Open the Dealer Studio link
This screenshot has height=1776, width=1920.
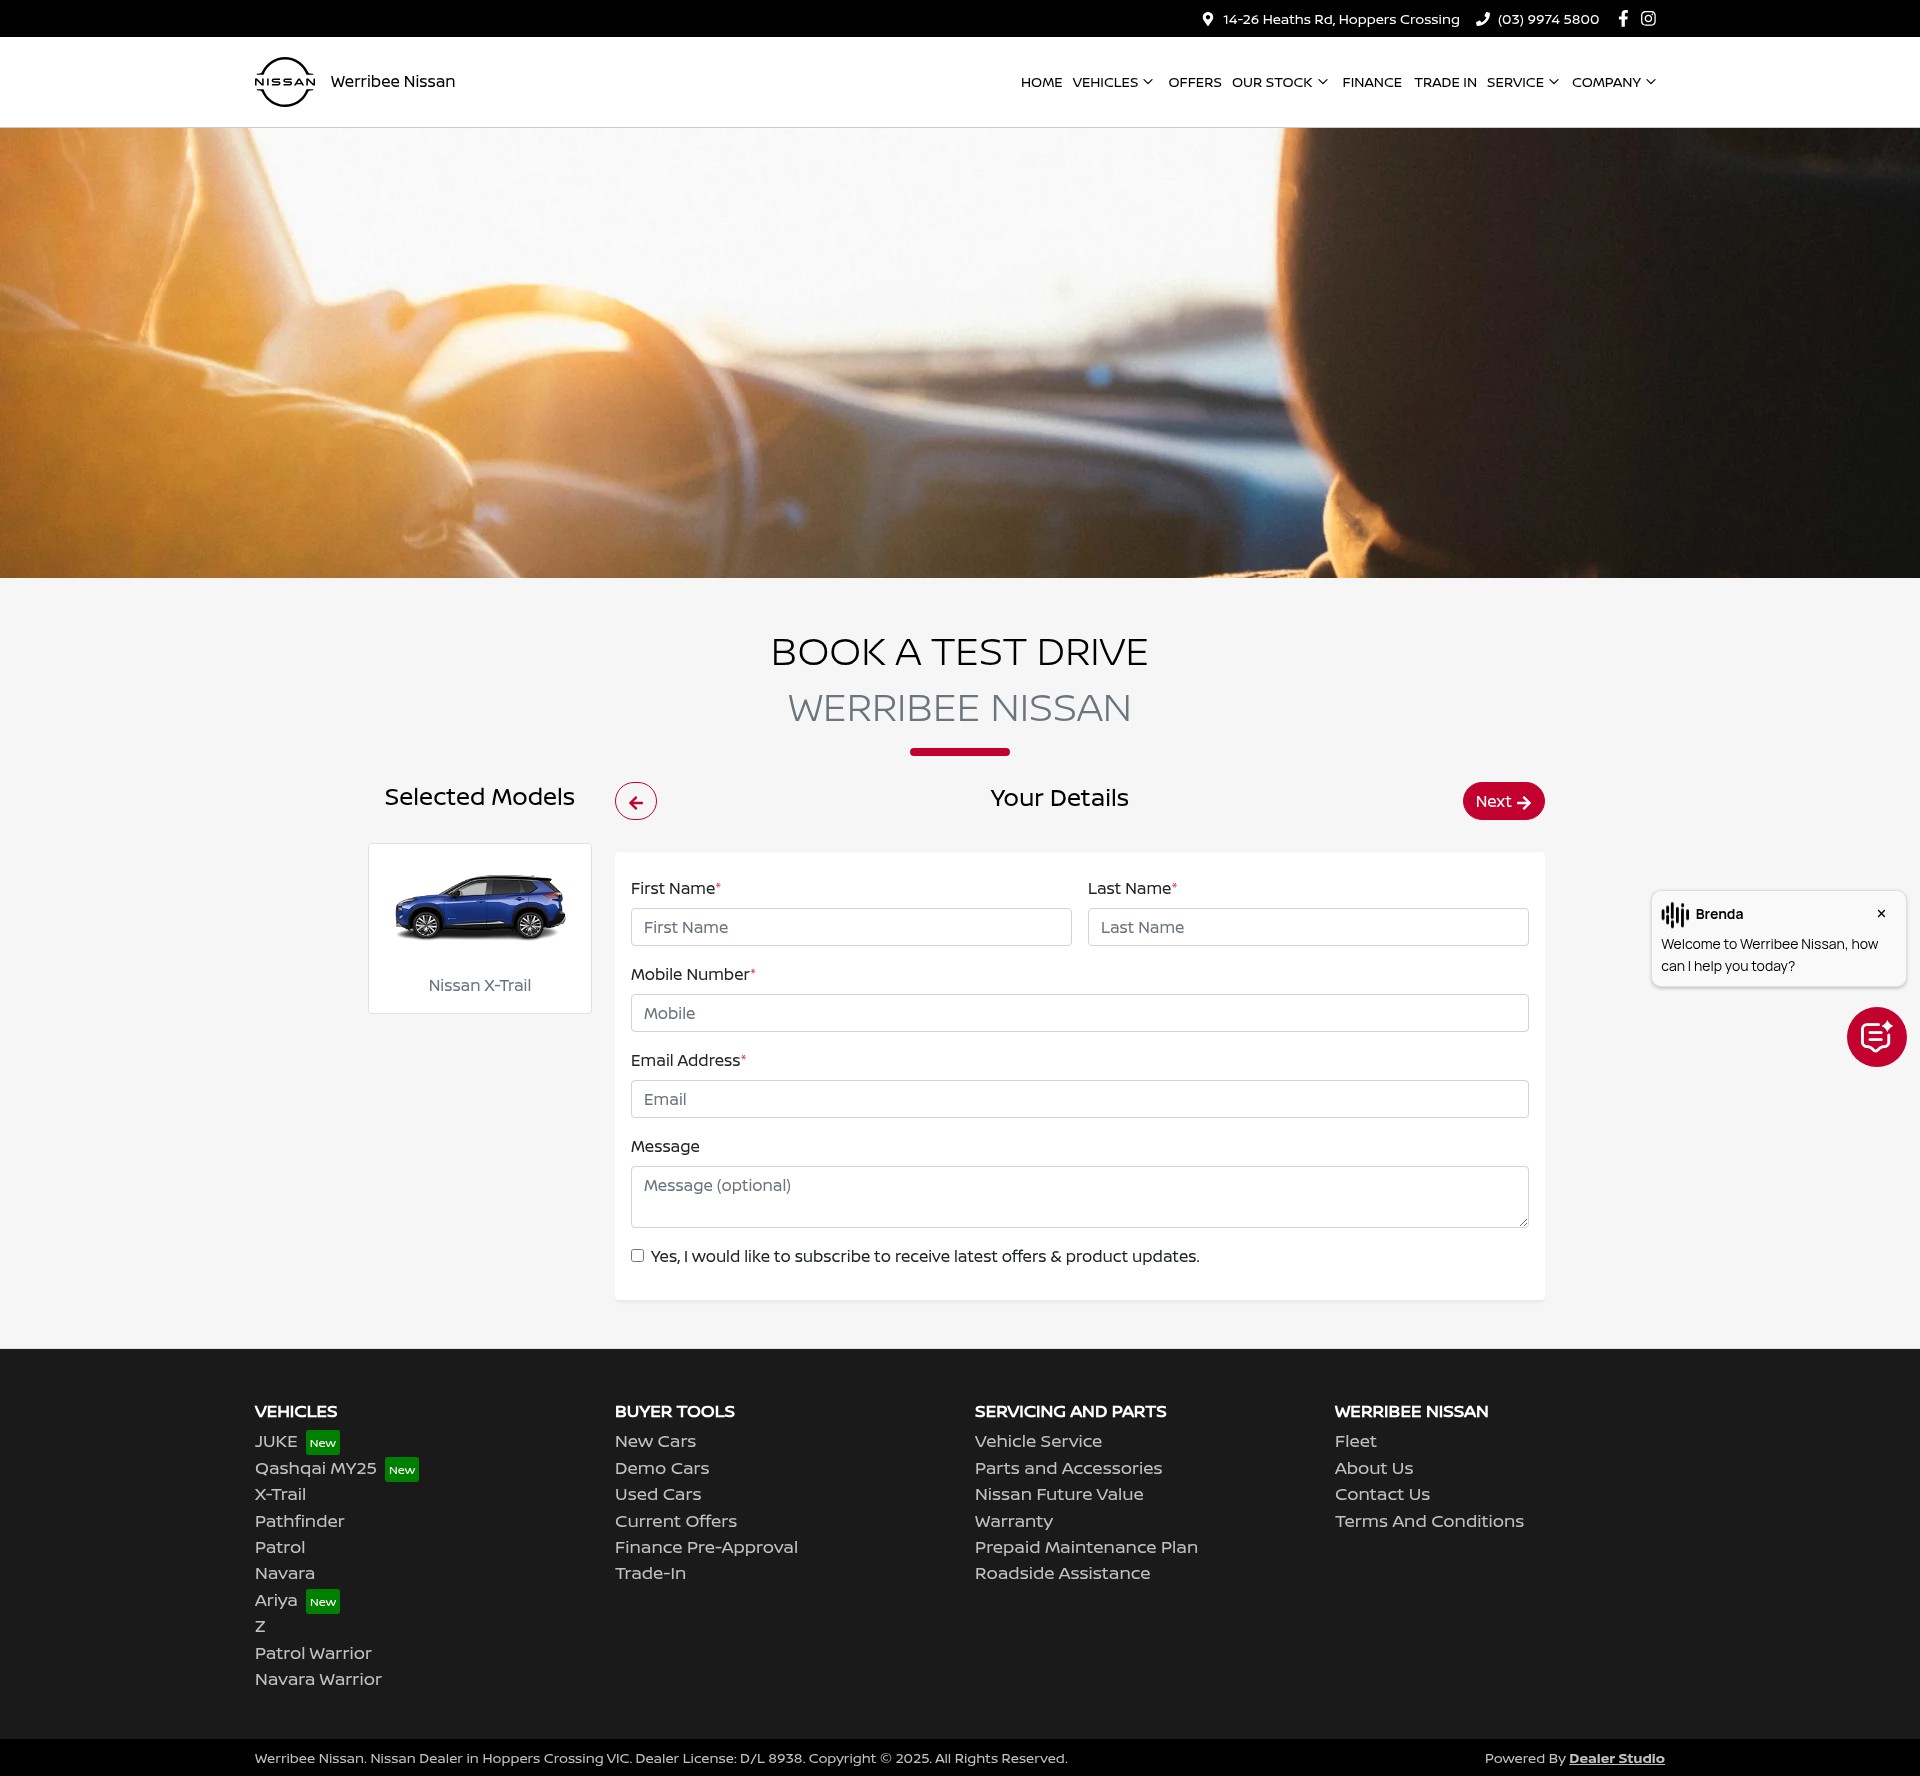click(1616, 1758)
